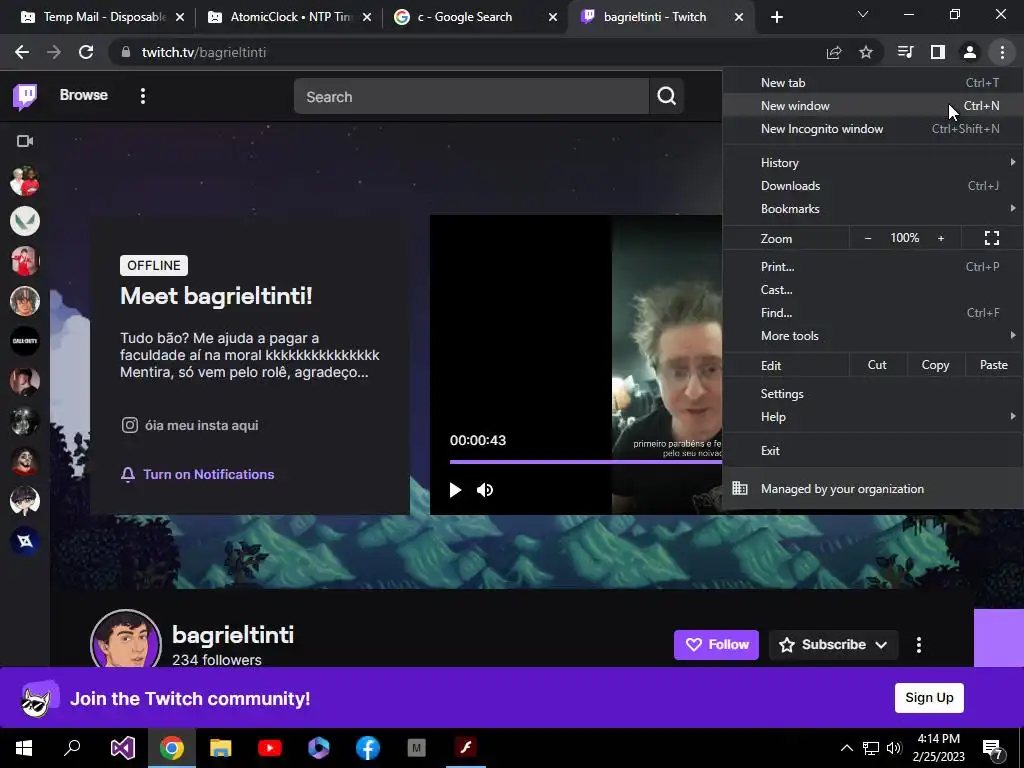This screenshot has width=1024, height=768.
Task: Select New tab in Chrome menu
Action: point(873,83)
